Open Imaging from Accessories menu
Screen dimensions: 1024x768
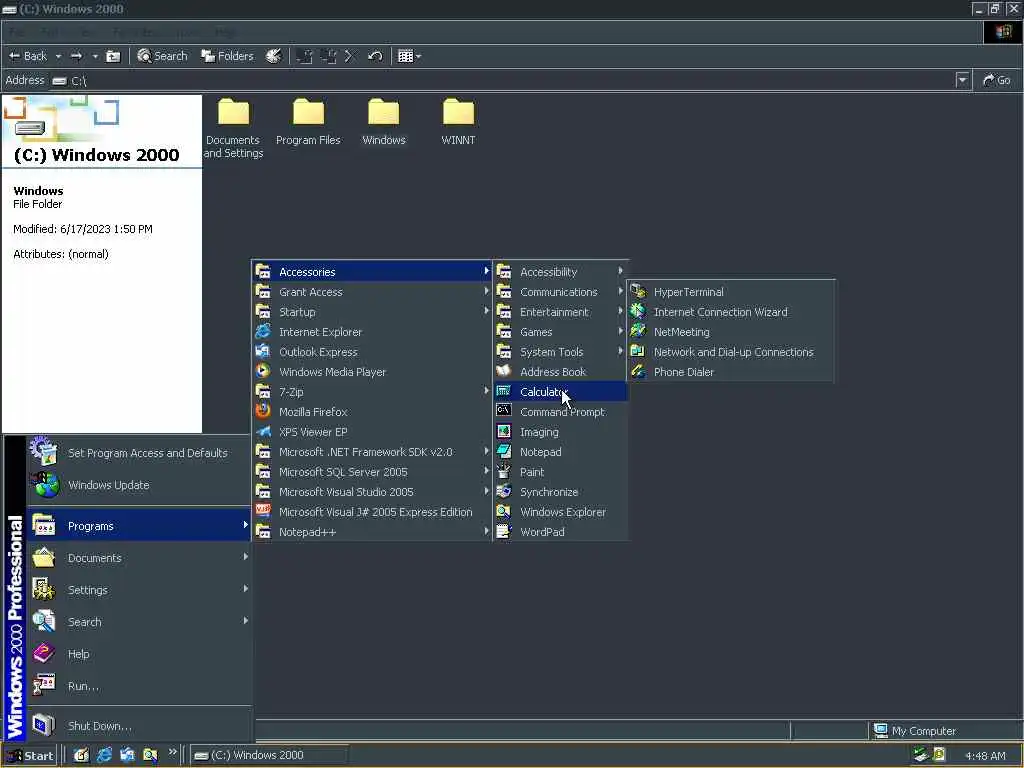[560, 432]
